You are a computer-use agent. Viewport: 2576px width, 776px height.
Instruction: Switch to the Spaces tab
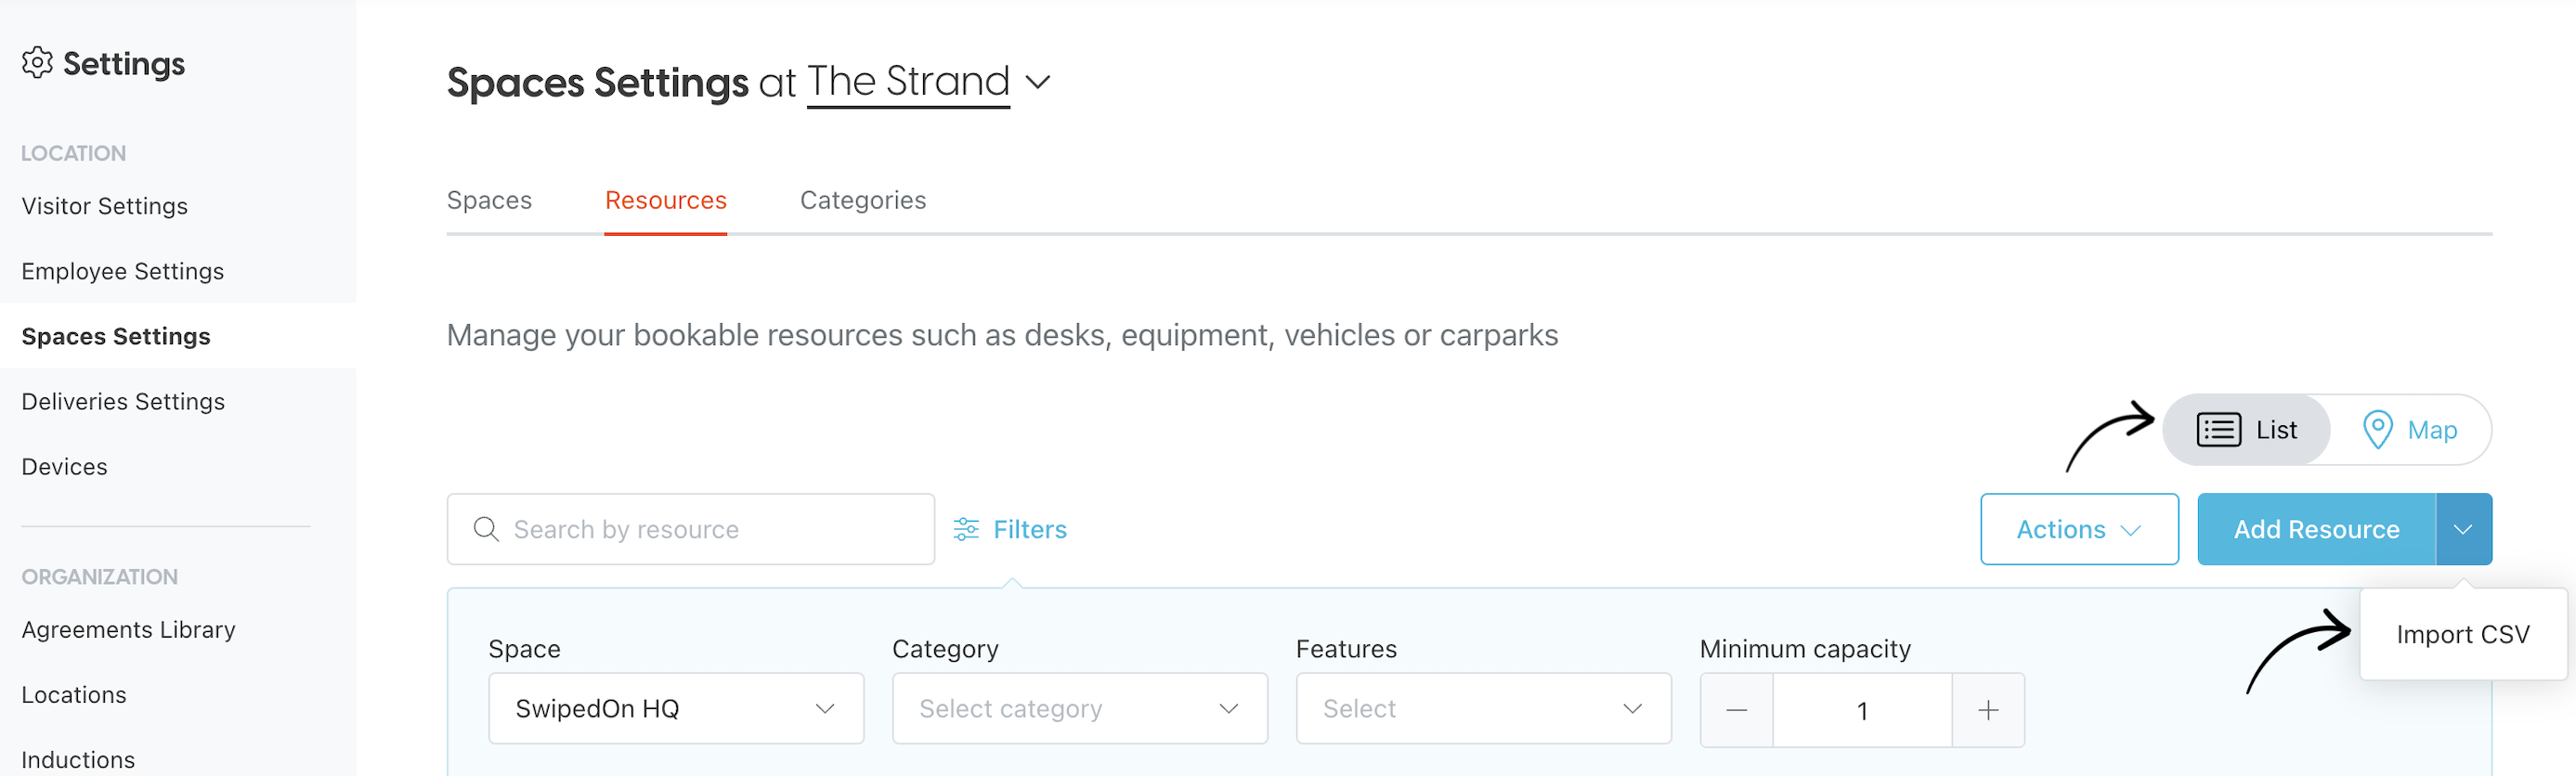click(x=489, y=200)
